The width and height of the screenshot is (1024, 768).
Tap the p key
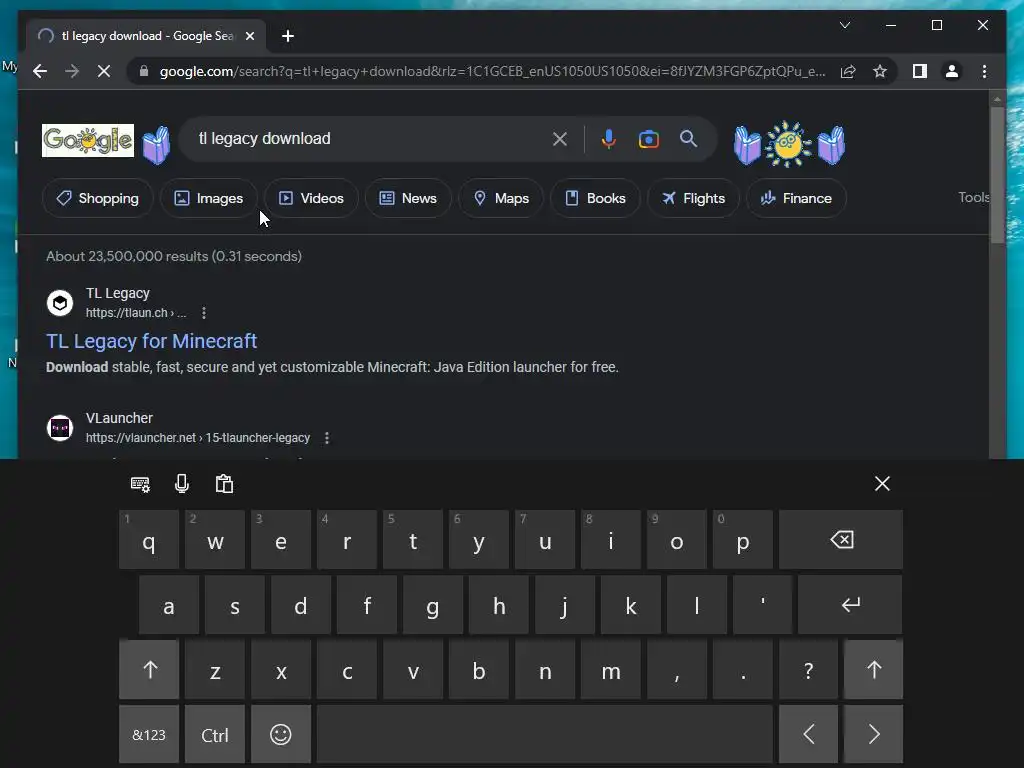coord(743,539)
